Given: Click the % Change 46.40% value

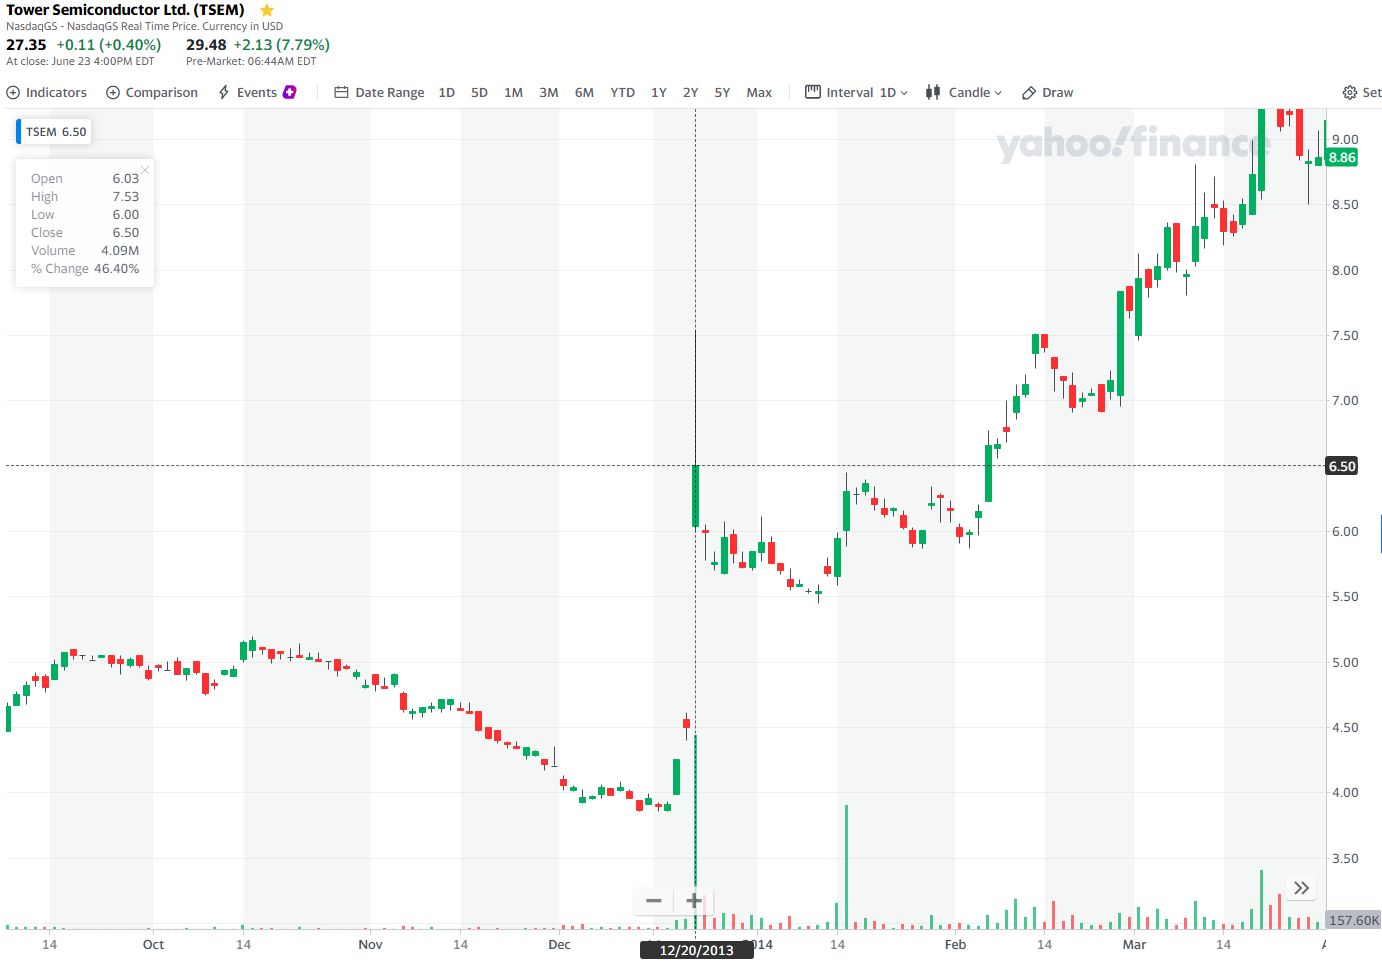Looking at the screenshot, I should coord(117,269).
